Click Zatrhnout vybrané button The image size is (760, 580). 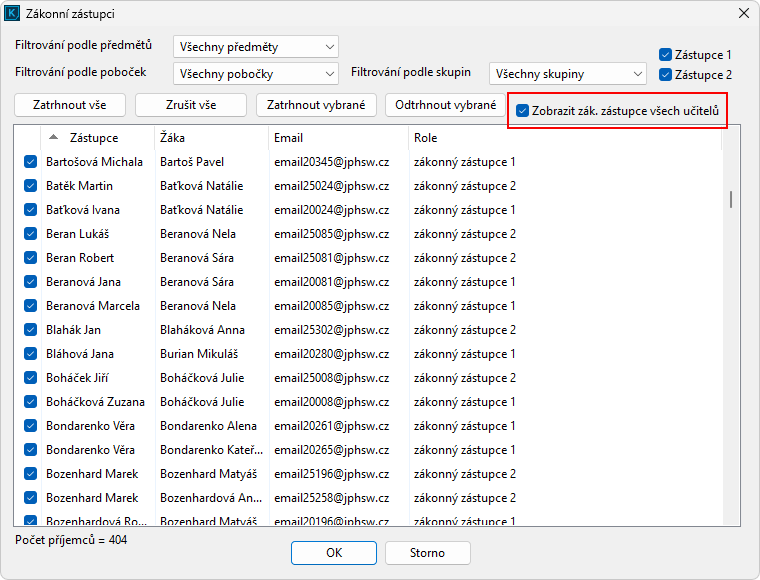(x=315, y=105)
